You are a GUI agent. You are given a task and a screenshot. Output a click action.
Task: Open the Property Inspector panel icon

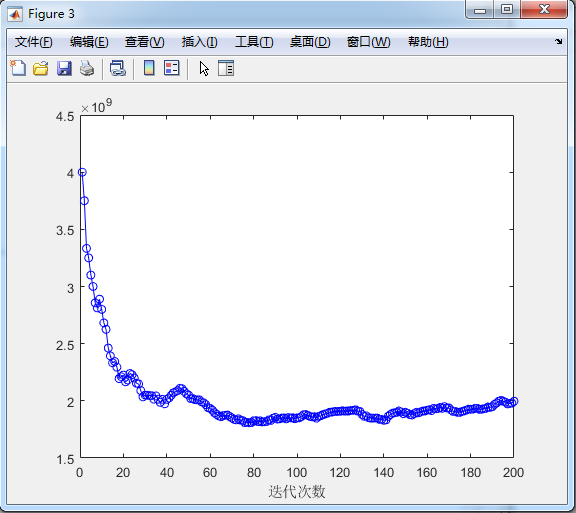[226, 68]
